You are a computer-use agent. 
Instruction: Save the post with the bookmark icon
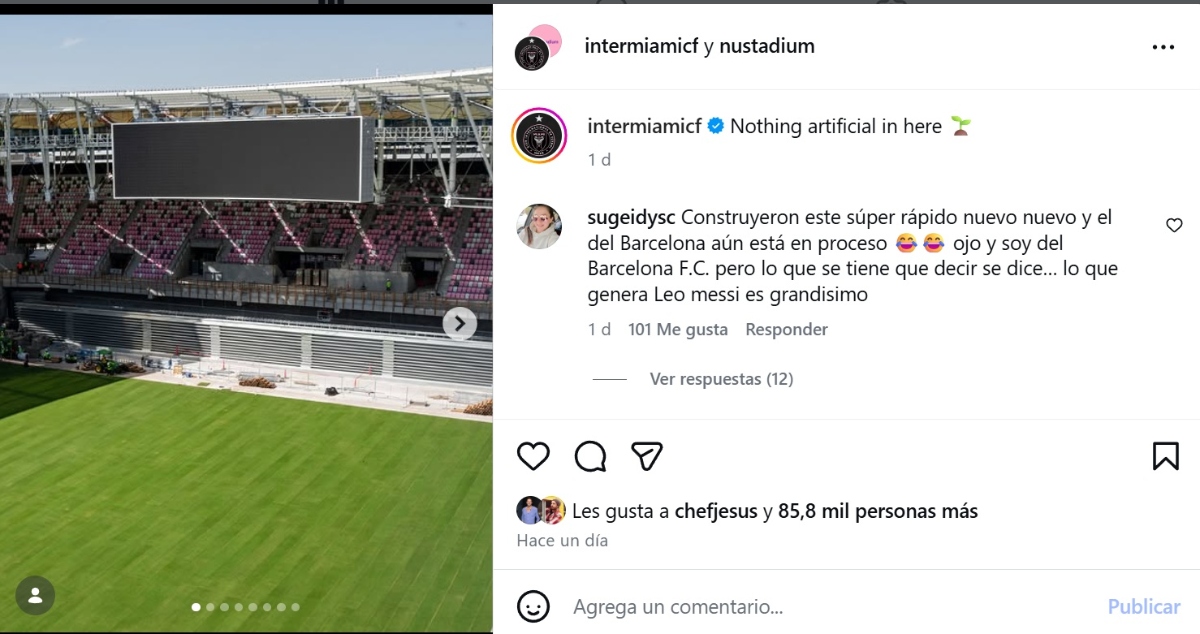coord(1165,456)
